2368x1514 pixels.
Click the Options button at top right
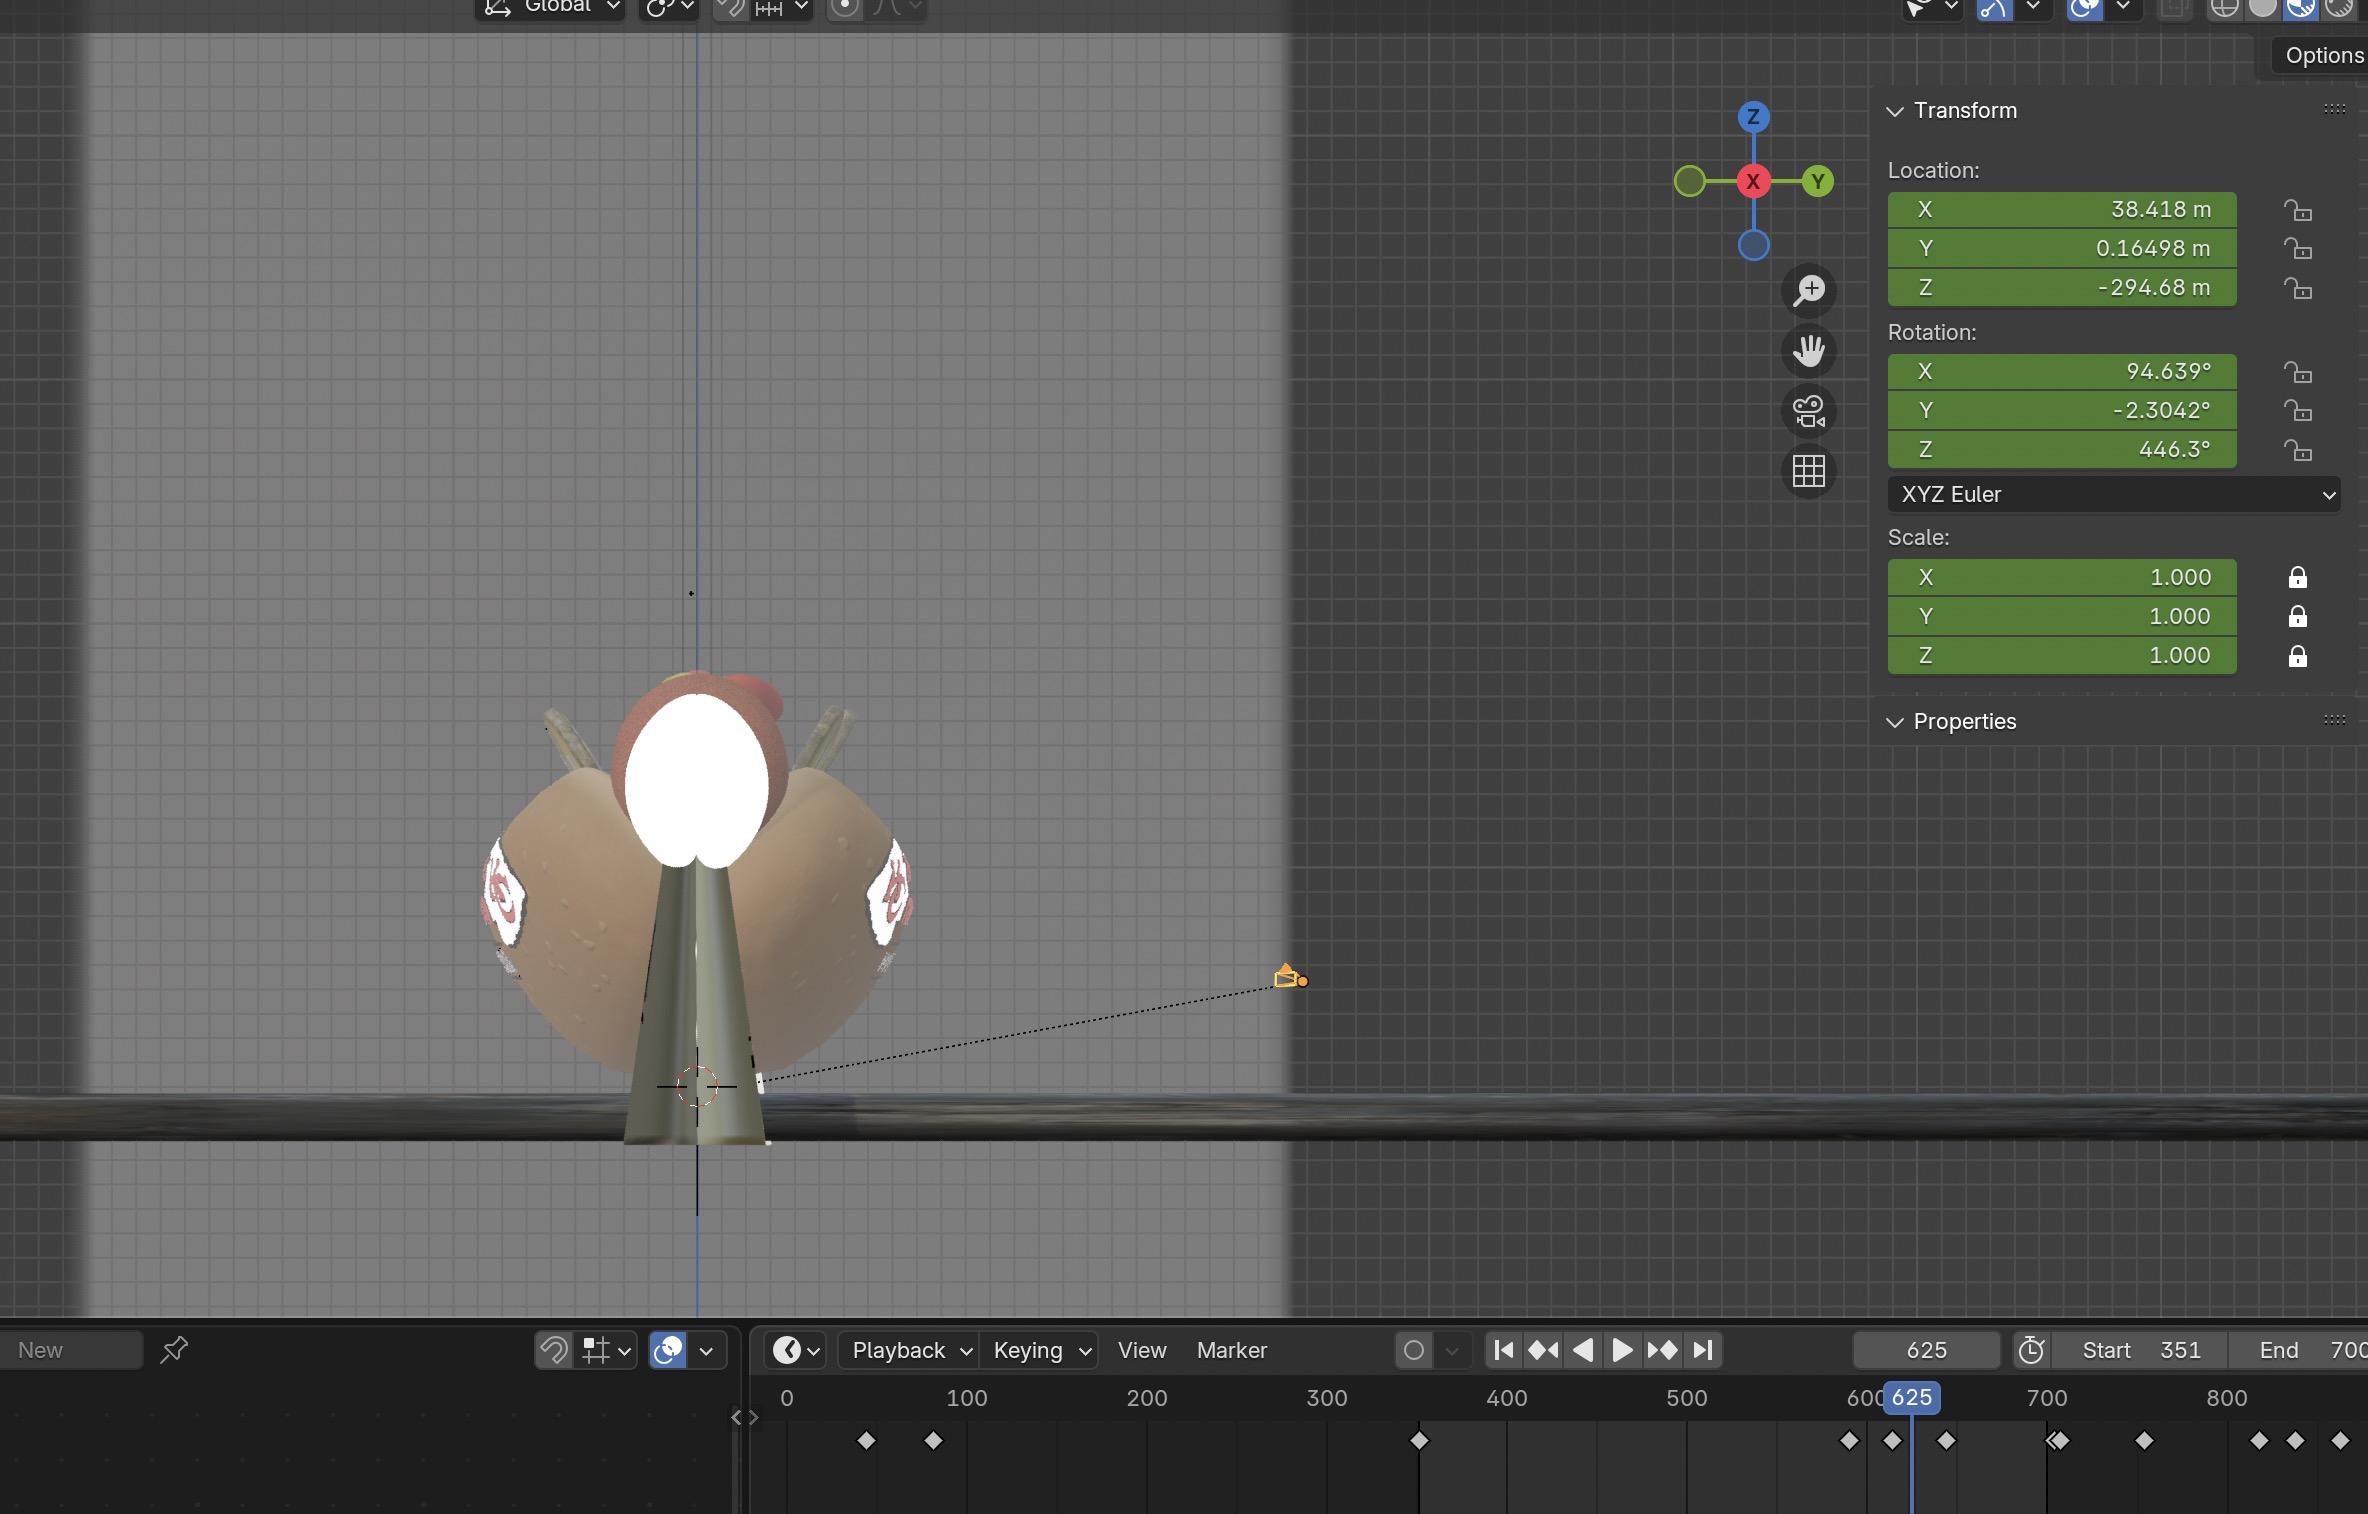2325,55
